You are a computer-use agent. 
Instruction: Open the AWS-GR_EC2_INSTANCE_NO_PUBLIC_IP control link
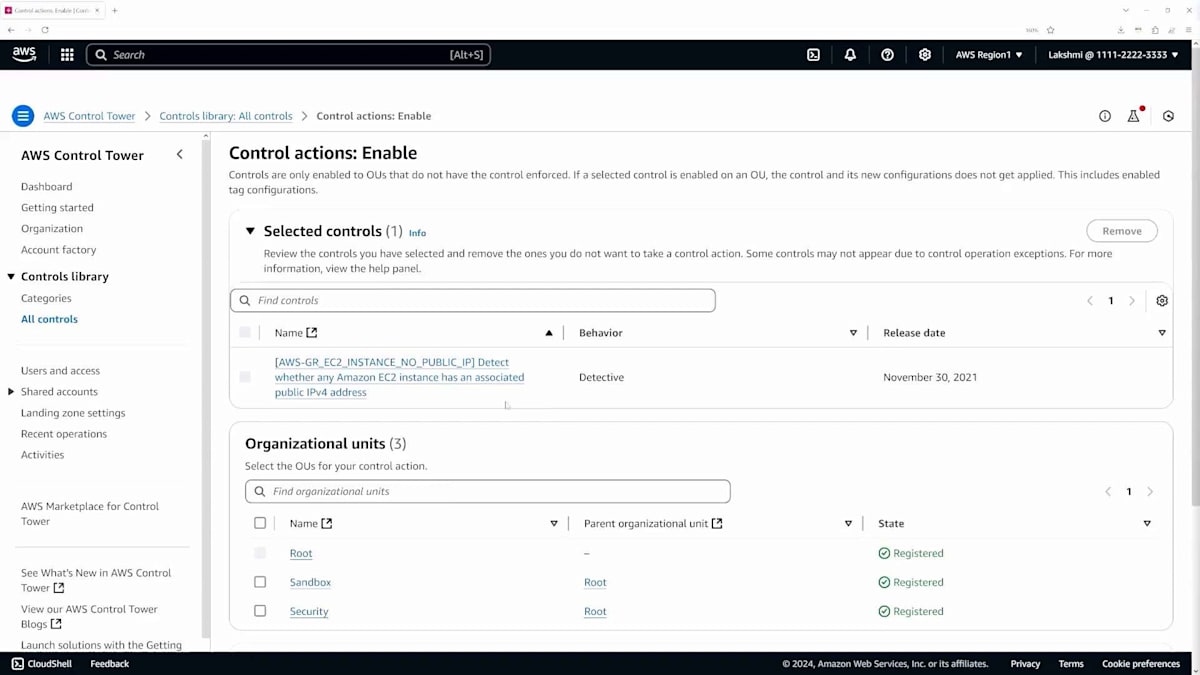point(399,377)
